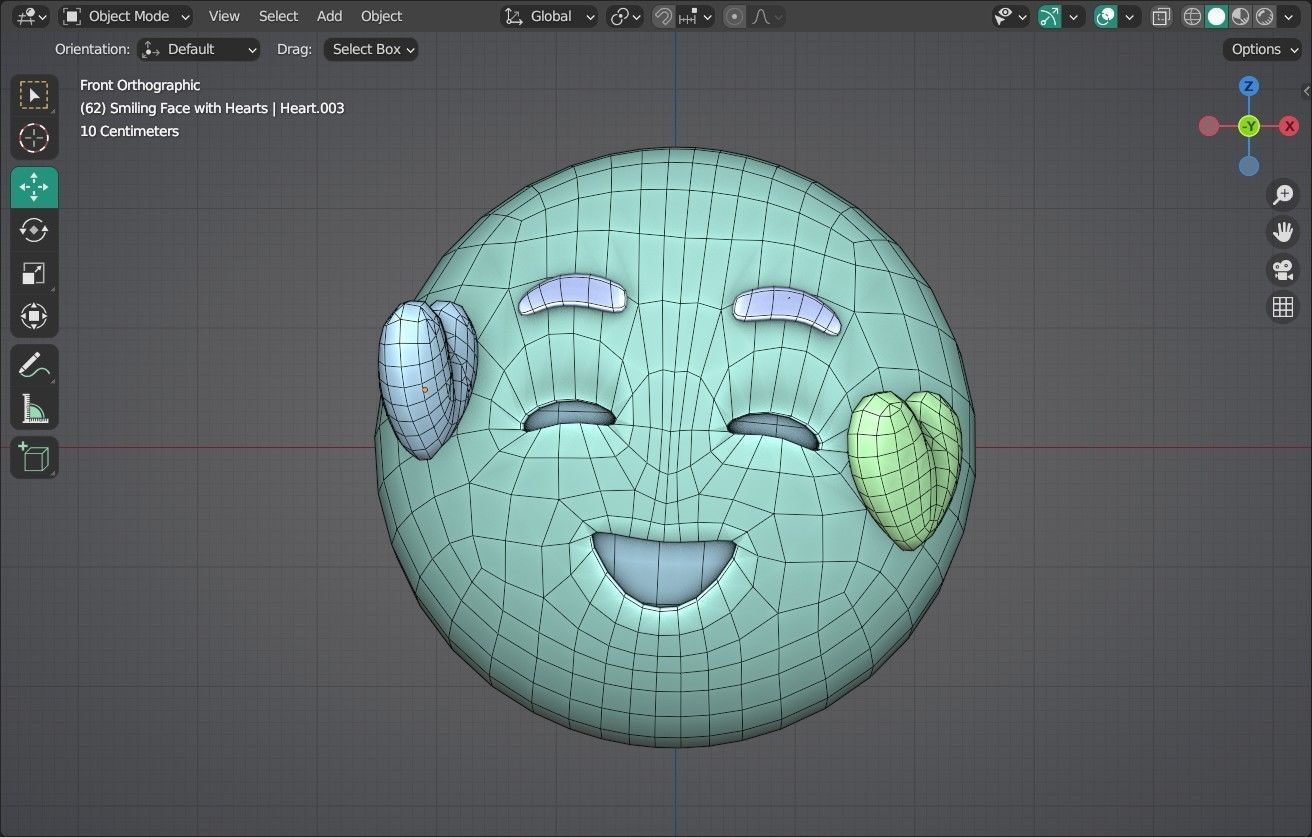Switch to solid viewport shading
Viewport: 1312px width, 837px height.
click(1216, 16)
